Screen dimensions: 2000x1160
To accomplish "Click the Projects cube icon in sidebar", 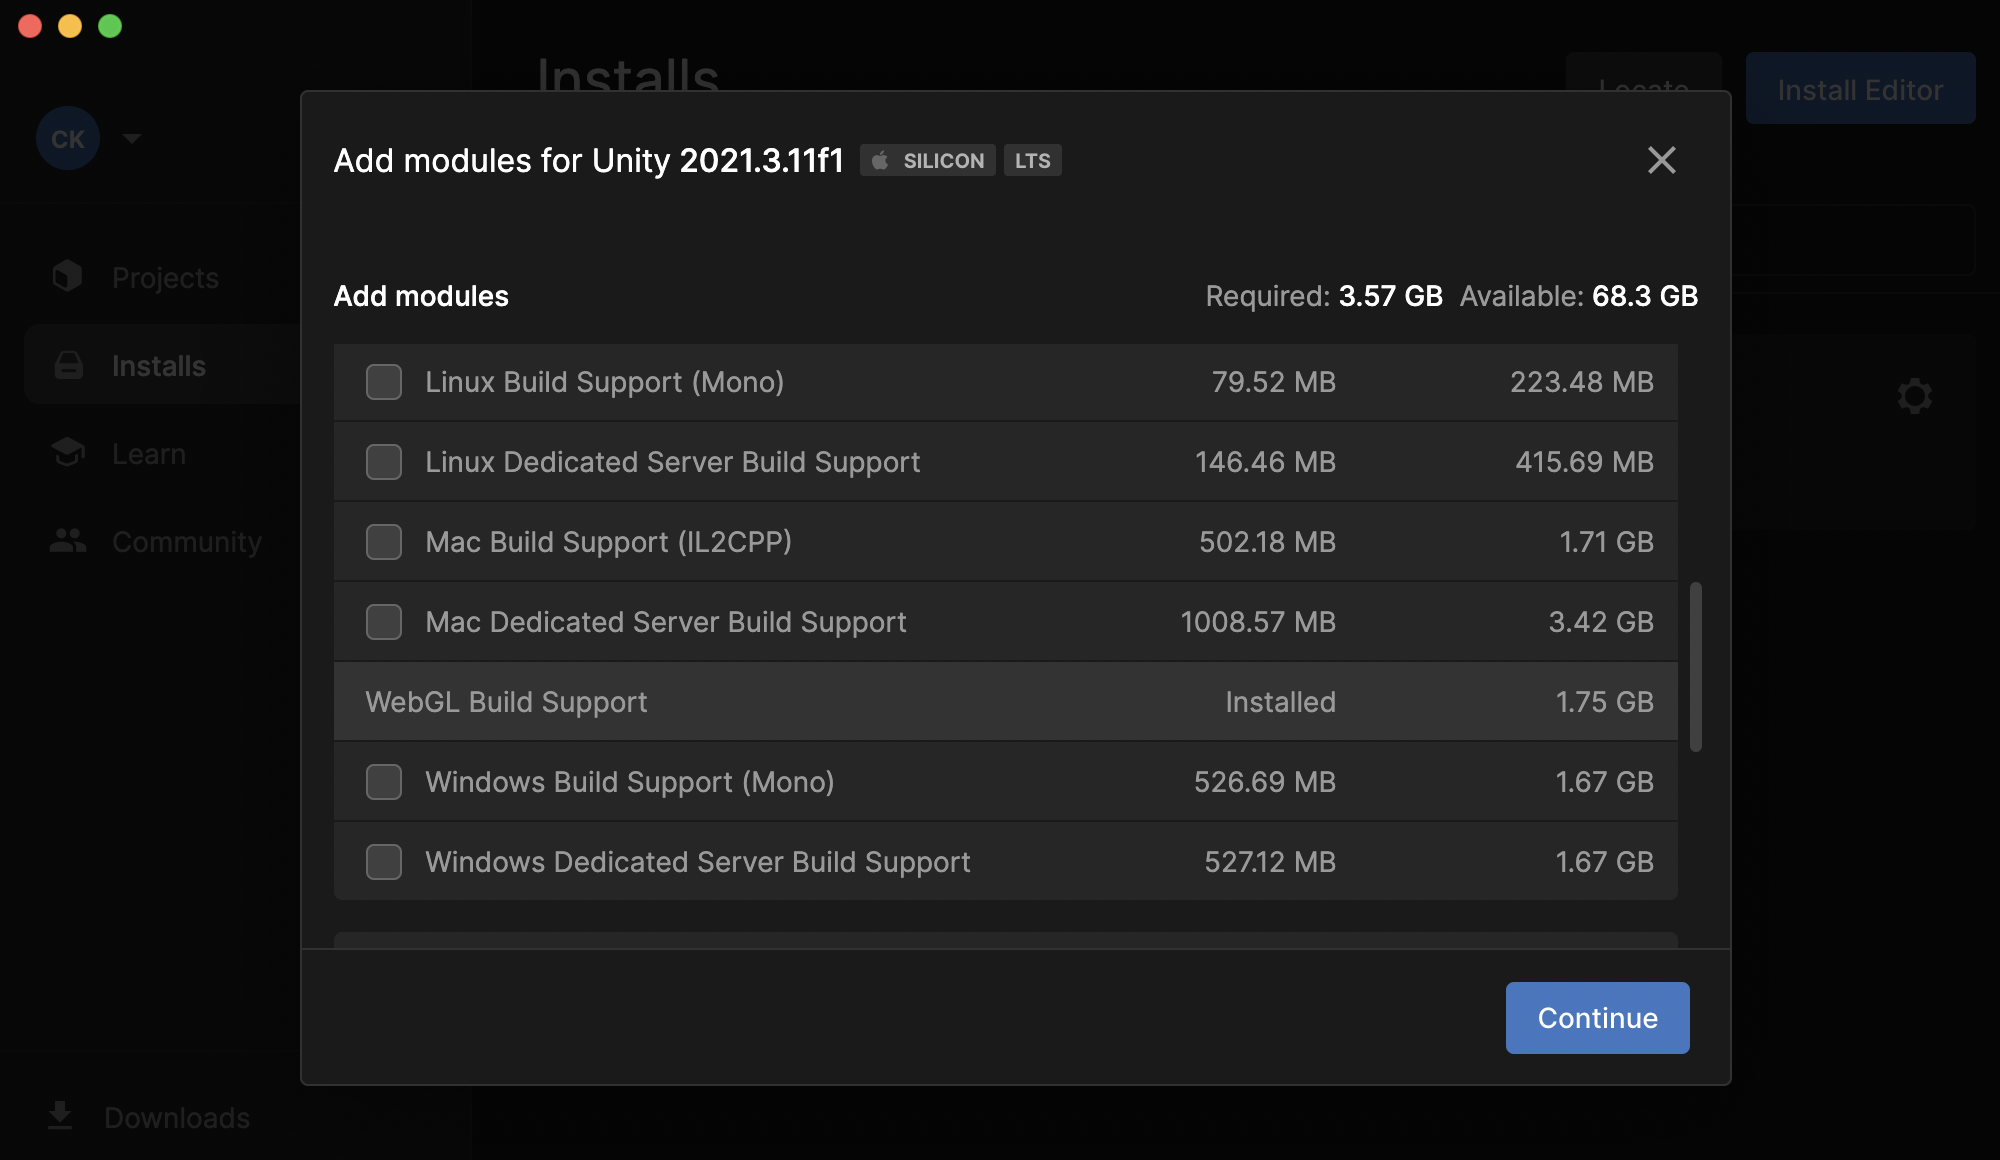I will (x=67, y=276).
